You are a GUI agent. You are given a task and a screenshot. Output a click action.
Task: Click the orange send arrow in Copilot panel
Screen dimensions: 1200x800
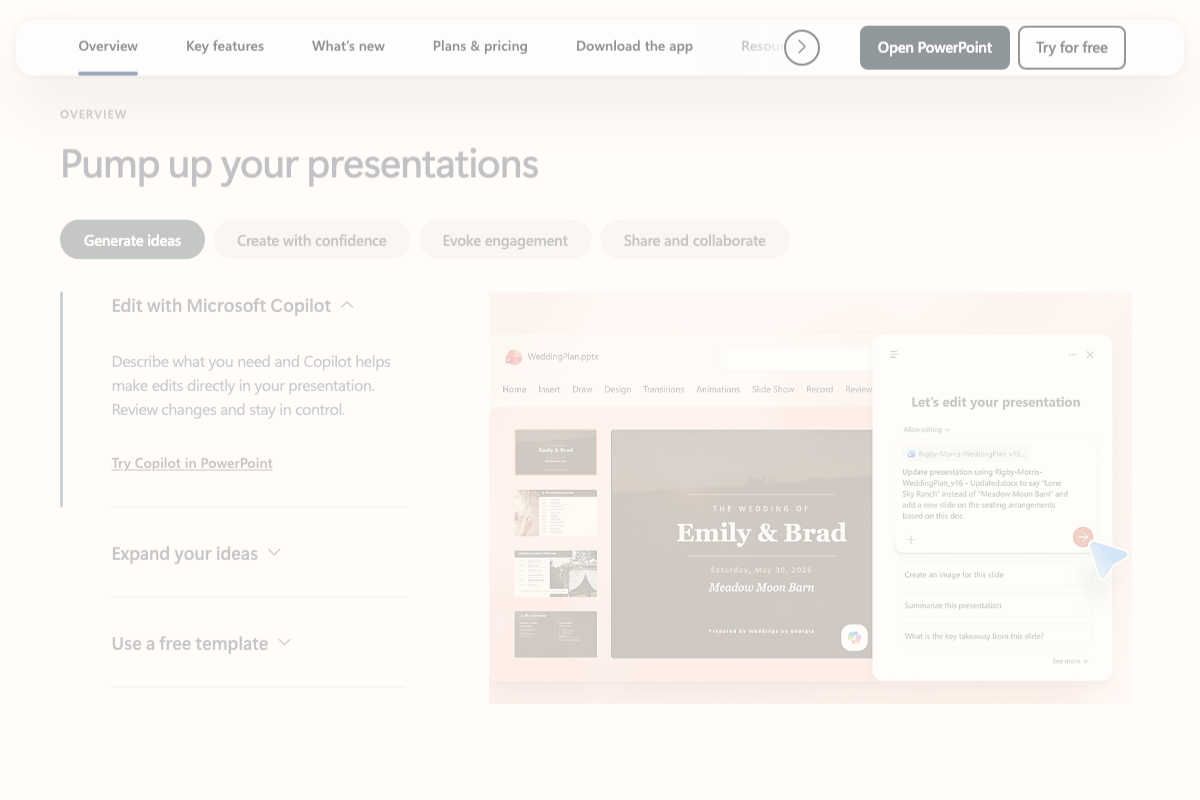click(x=1082, y=538)
